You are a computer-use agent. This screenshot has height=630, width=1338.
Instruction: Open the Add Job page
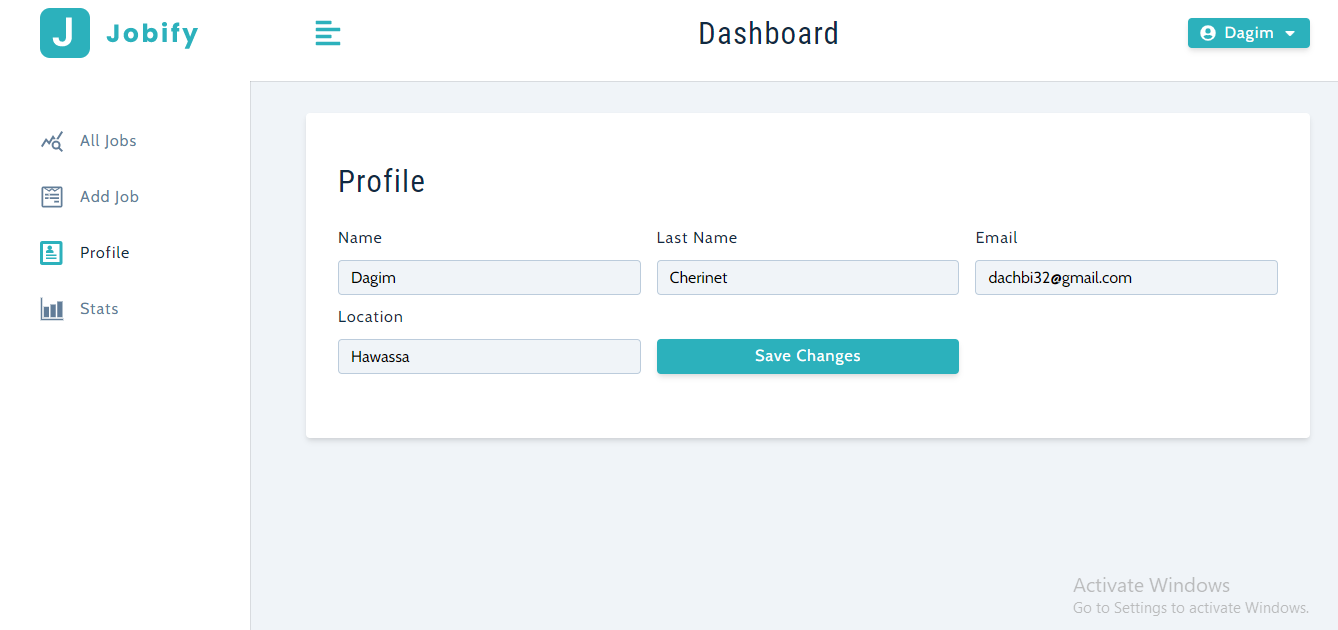pos(108,196)
